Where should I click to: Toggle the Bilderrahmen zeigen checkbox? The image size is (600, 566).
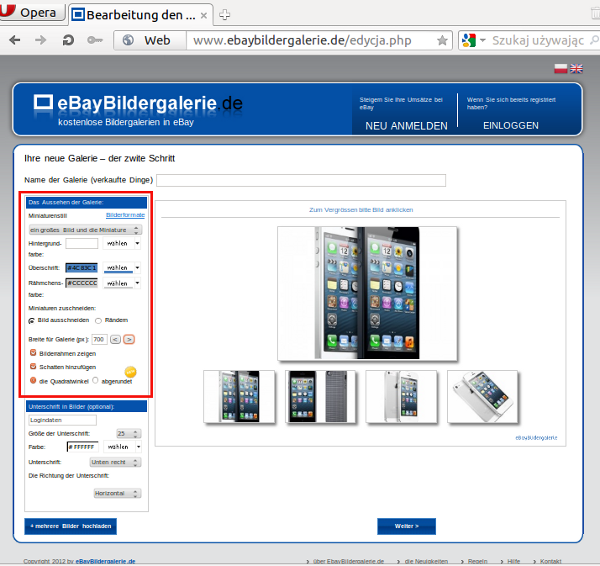(x=33, y=352)
